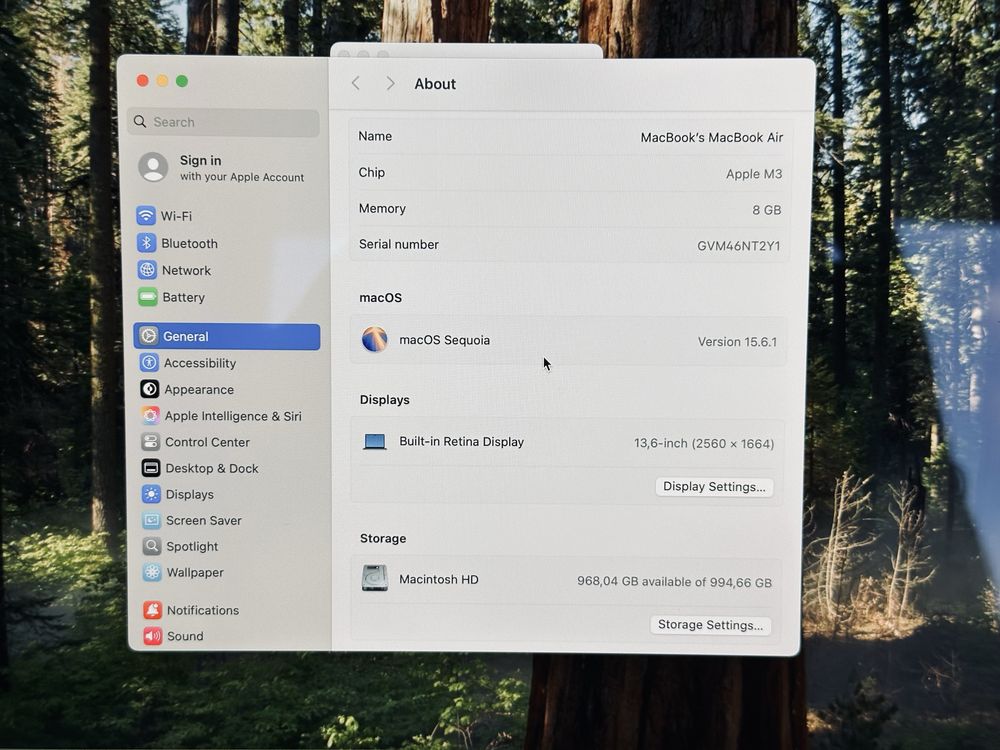Close the System Settings window
The width and height of the screenshot is (1000, 750).
click(143, 80)
